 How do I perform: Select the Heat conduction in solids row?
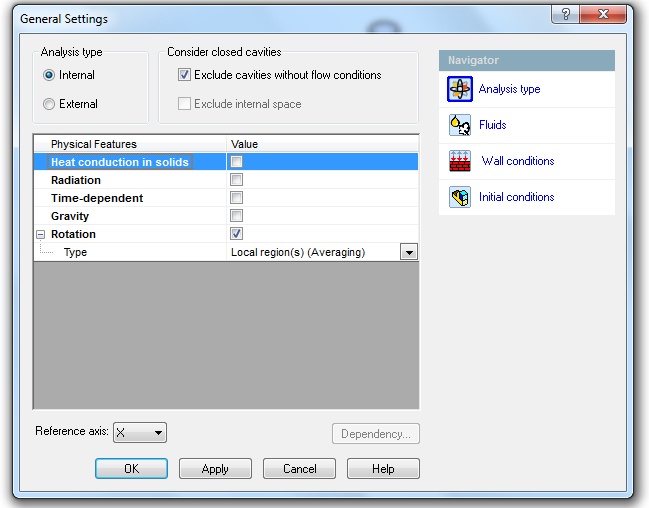[226, 162]
